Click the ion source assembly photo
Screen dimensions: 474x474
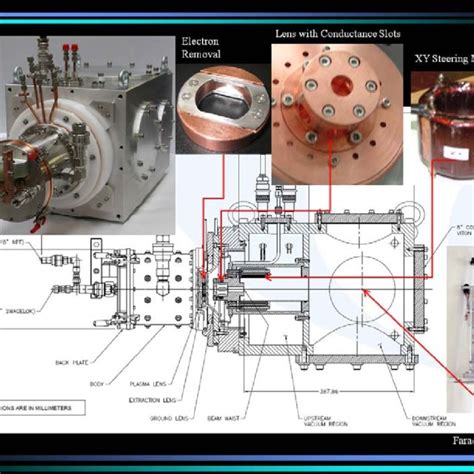pos(87,135)
